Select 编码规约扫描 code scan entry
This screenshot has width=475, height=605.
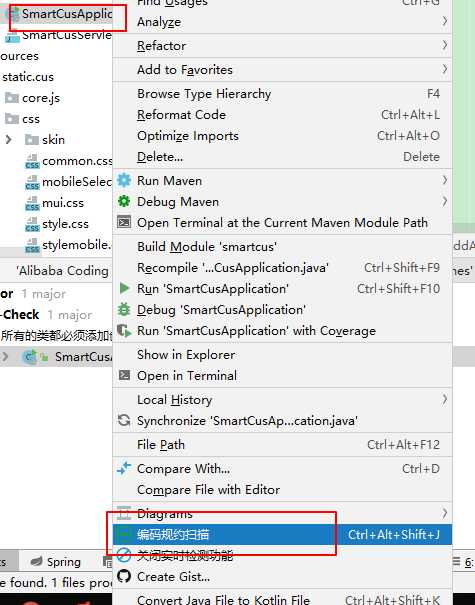(282, 534)
